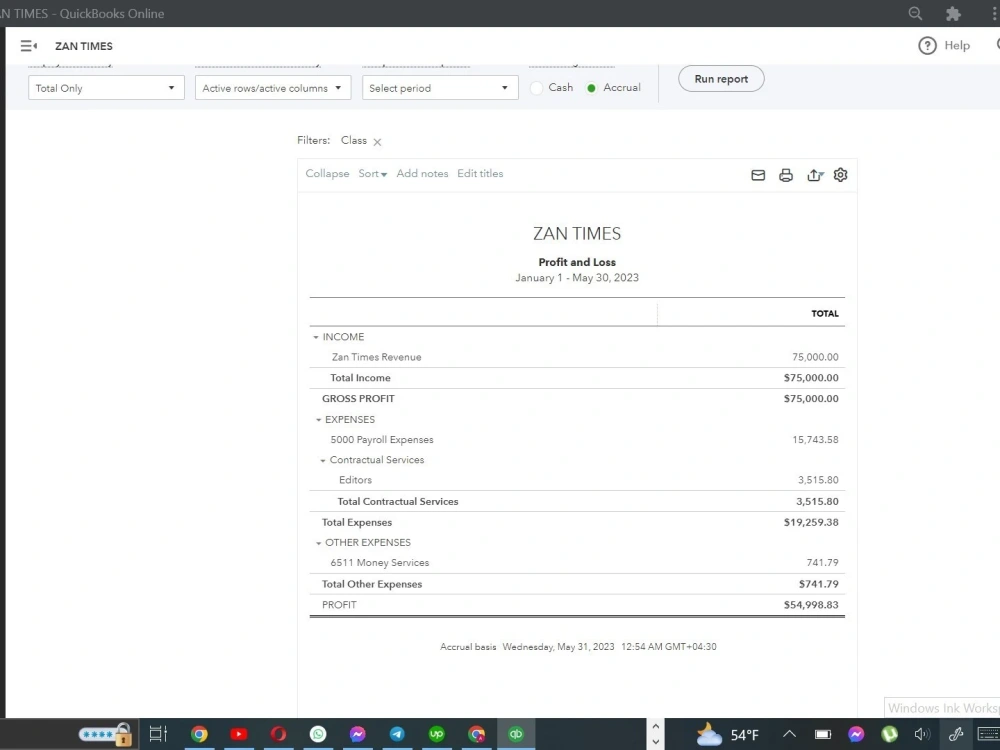The width and height of the screenshot is (1000, 750).
Task: Click the TOTAL column header
Action: (825, 314)
